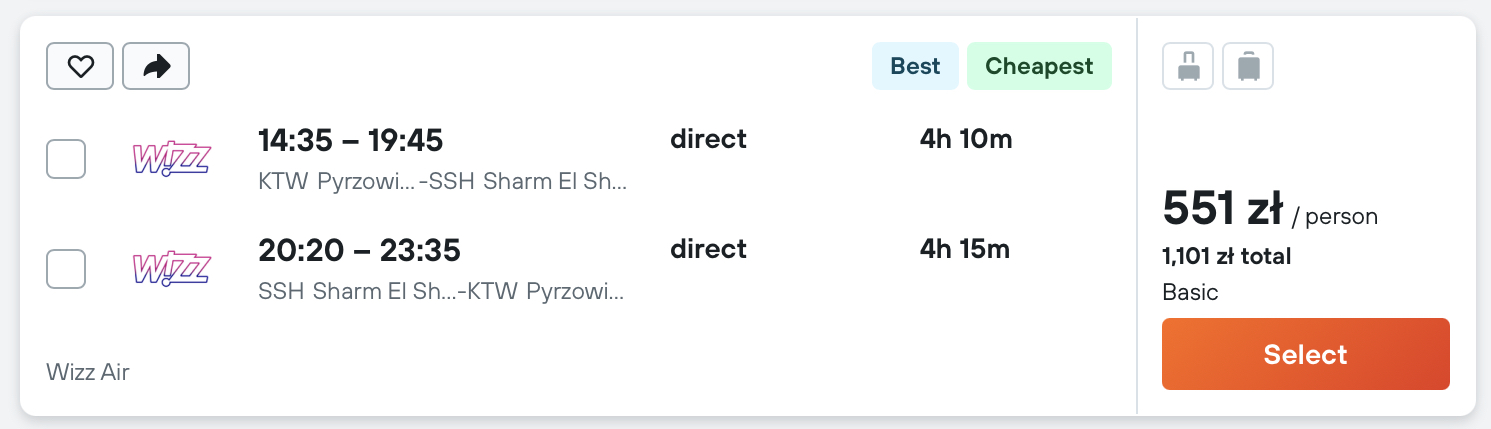Click Wizz logo on the outbound flight

[x=171, y=159]
